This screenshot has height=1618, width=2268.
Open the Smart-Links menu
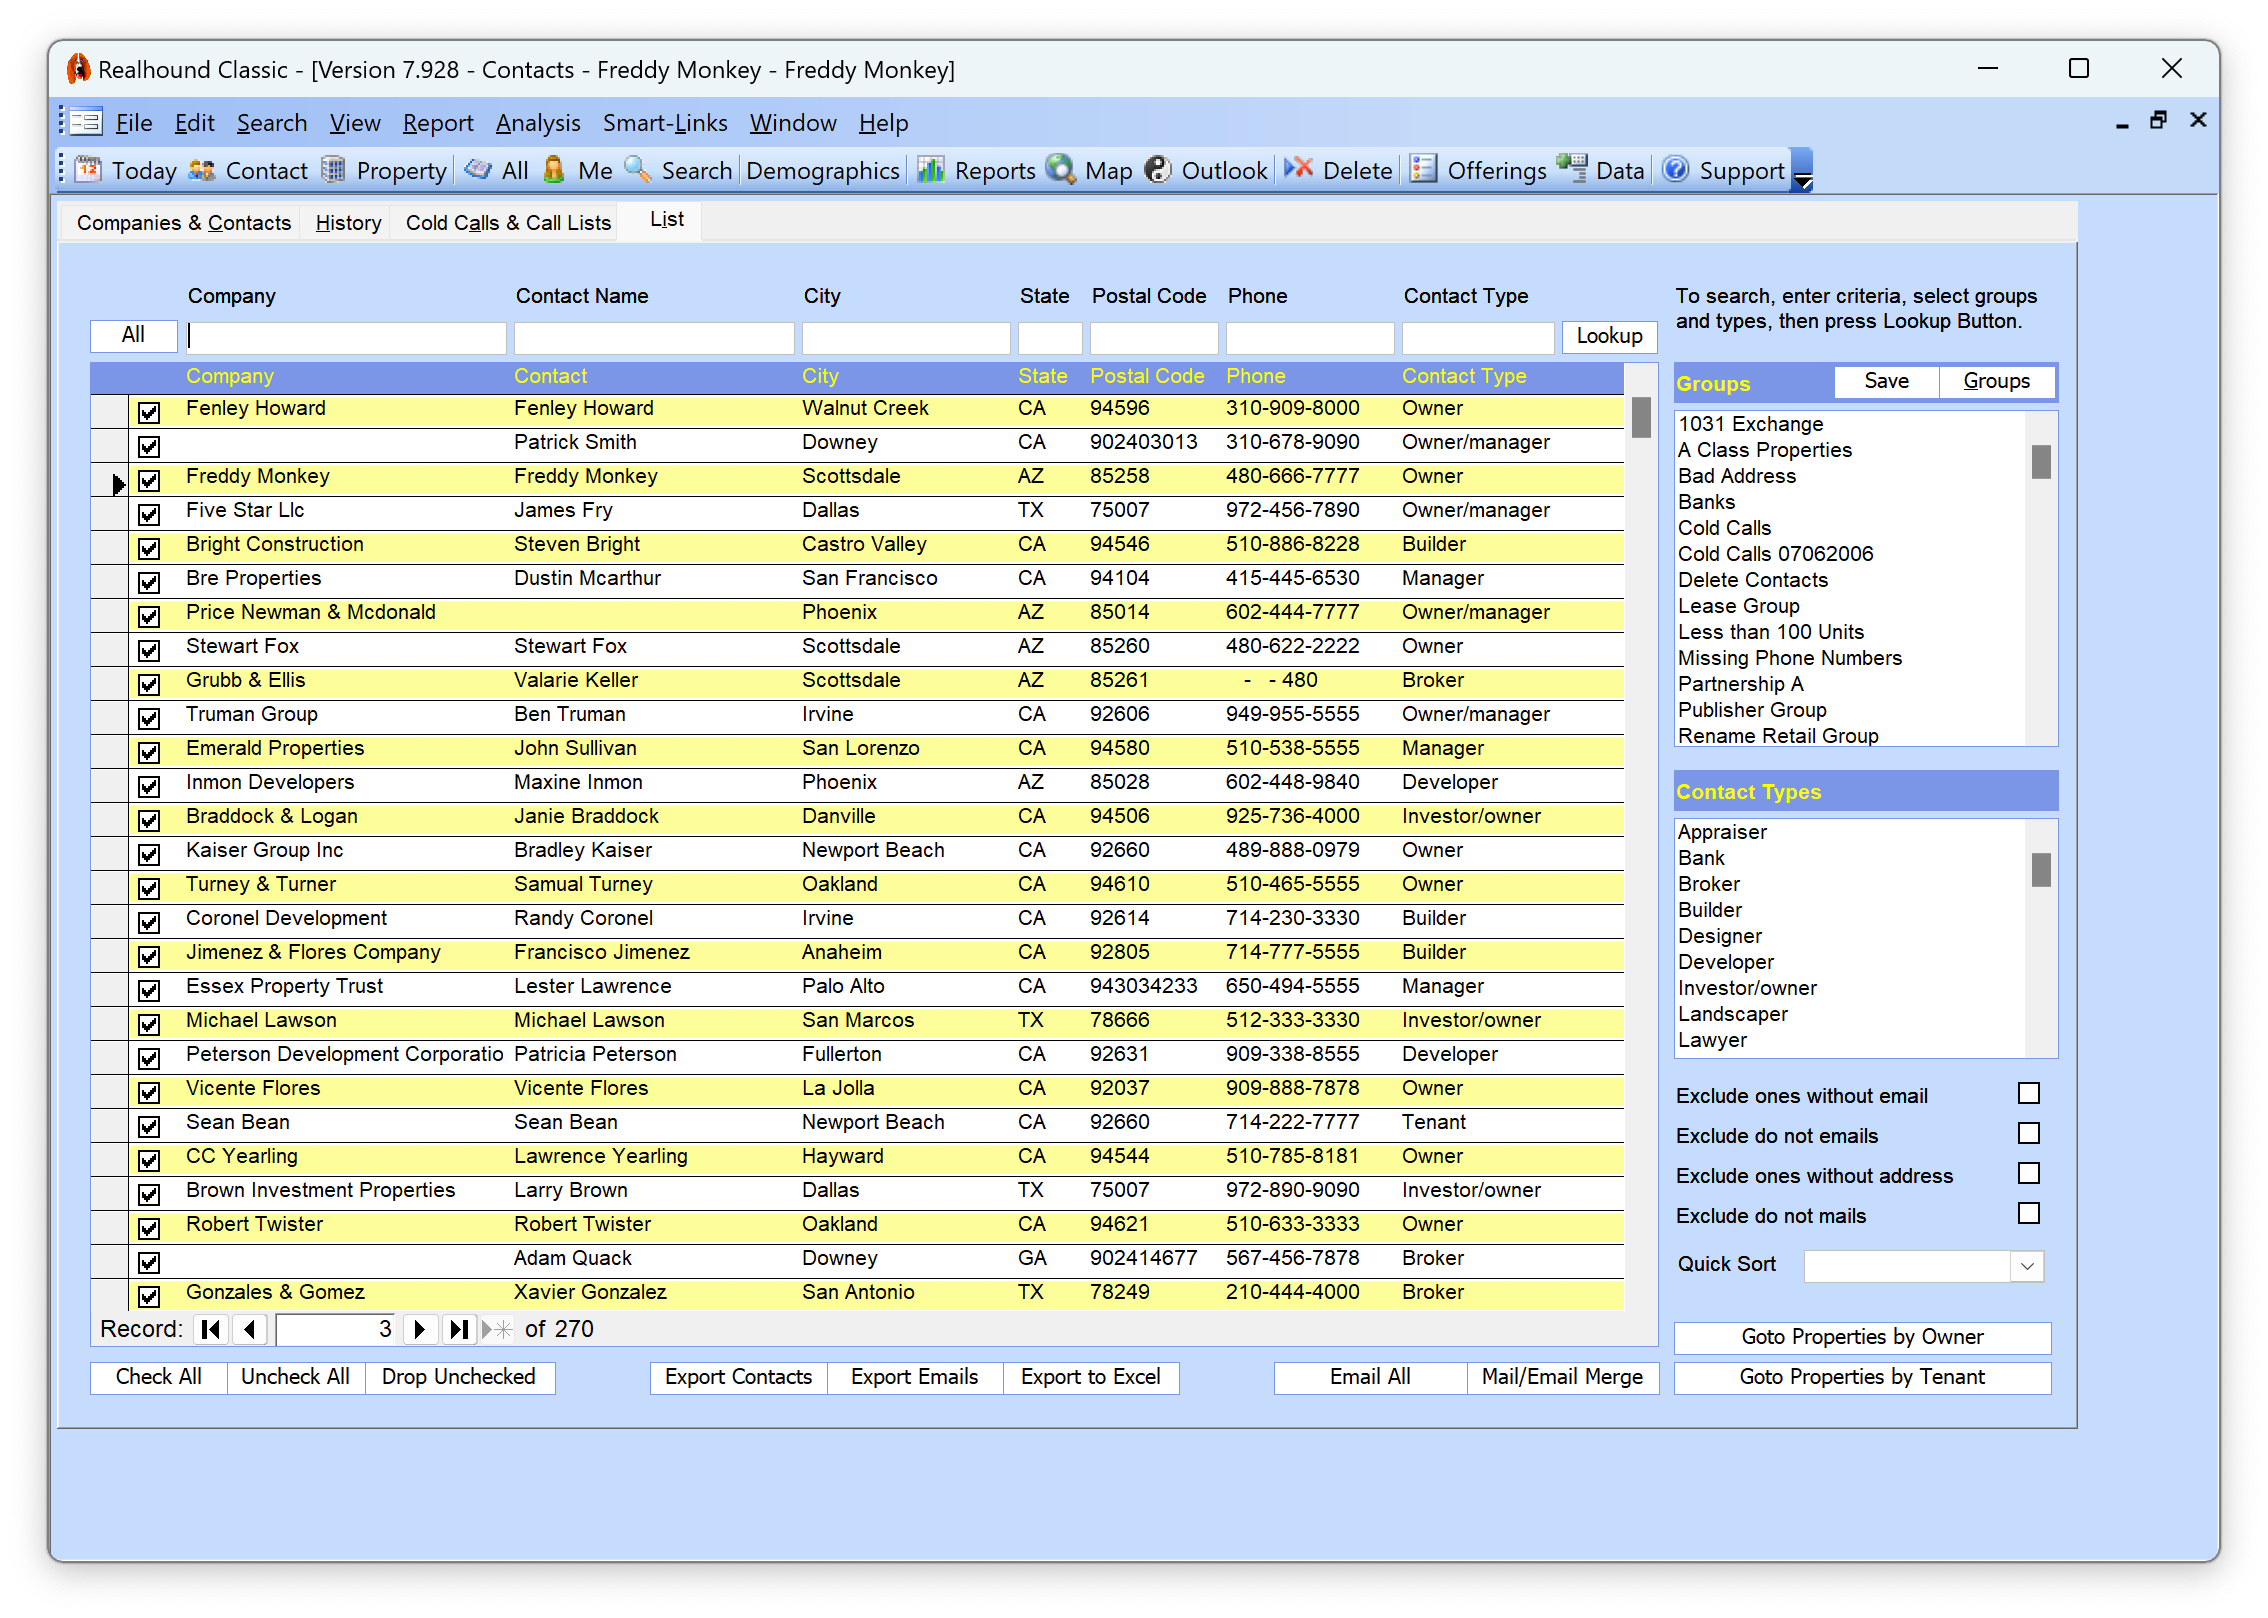coord(665,123)
